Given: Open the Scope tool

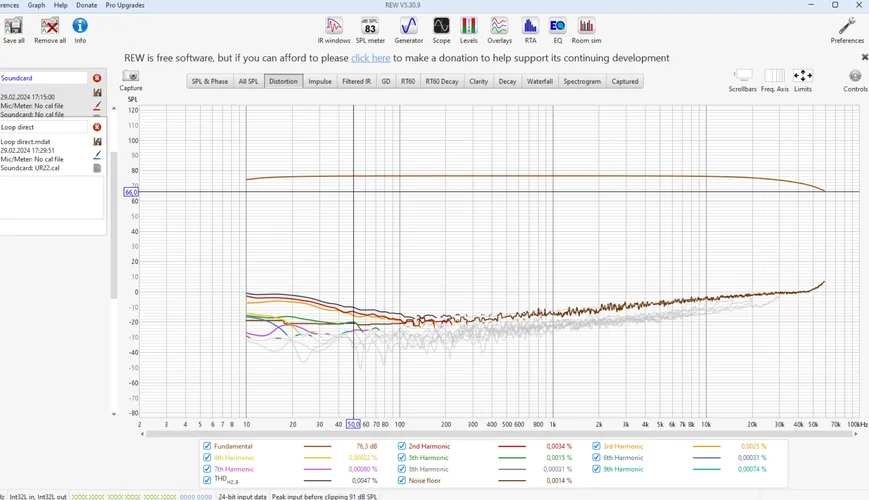Looking at the screenshot, I should tap(441, 26).
